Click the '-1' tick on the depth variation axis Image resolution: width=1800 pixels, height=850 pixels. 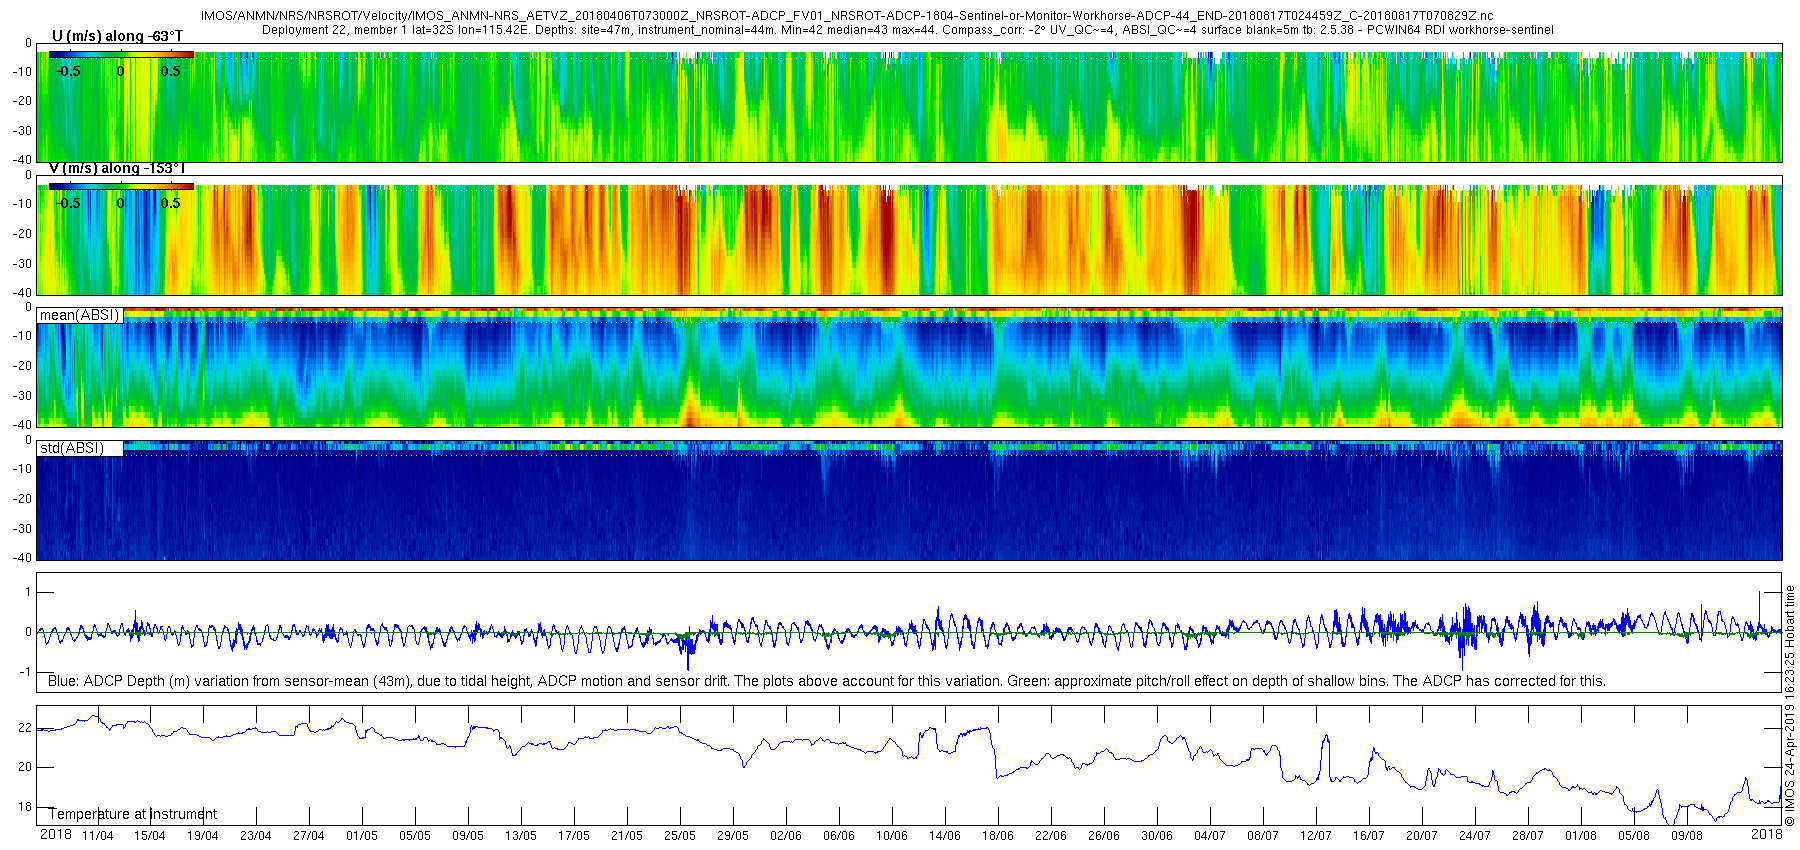point(26,672)
